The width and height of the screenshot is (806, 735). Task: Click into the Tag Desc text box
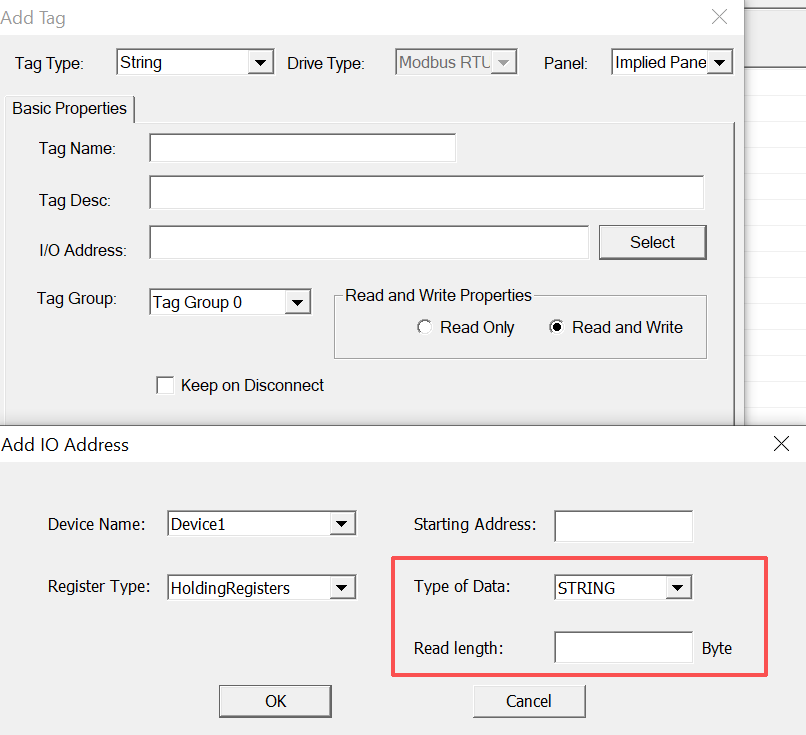pyautogui.click(x=426, y=193)
